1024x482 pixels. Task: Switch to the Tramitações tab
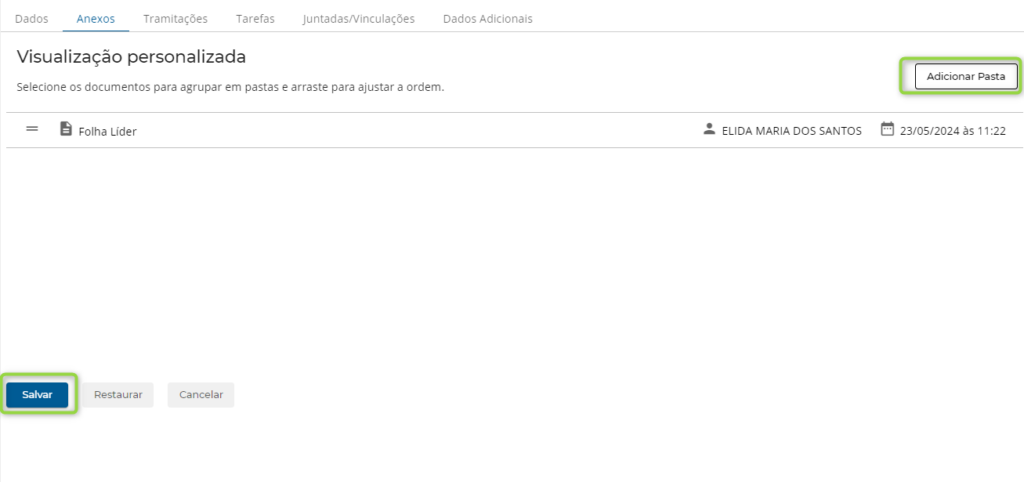[x=176, y=19]
